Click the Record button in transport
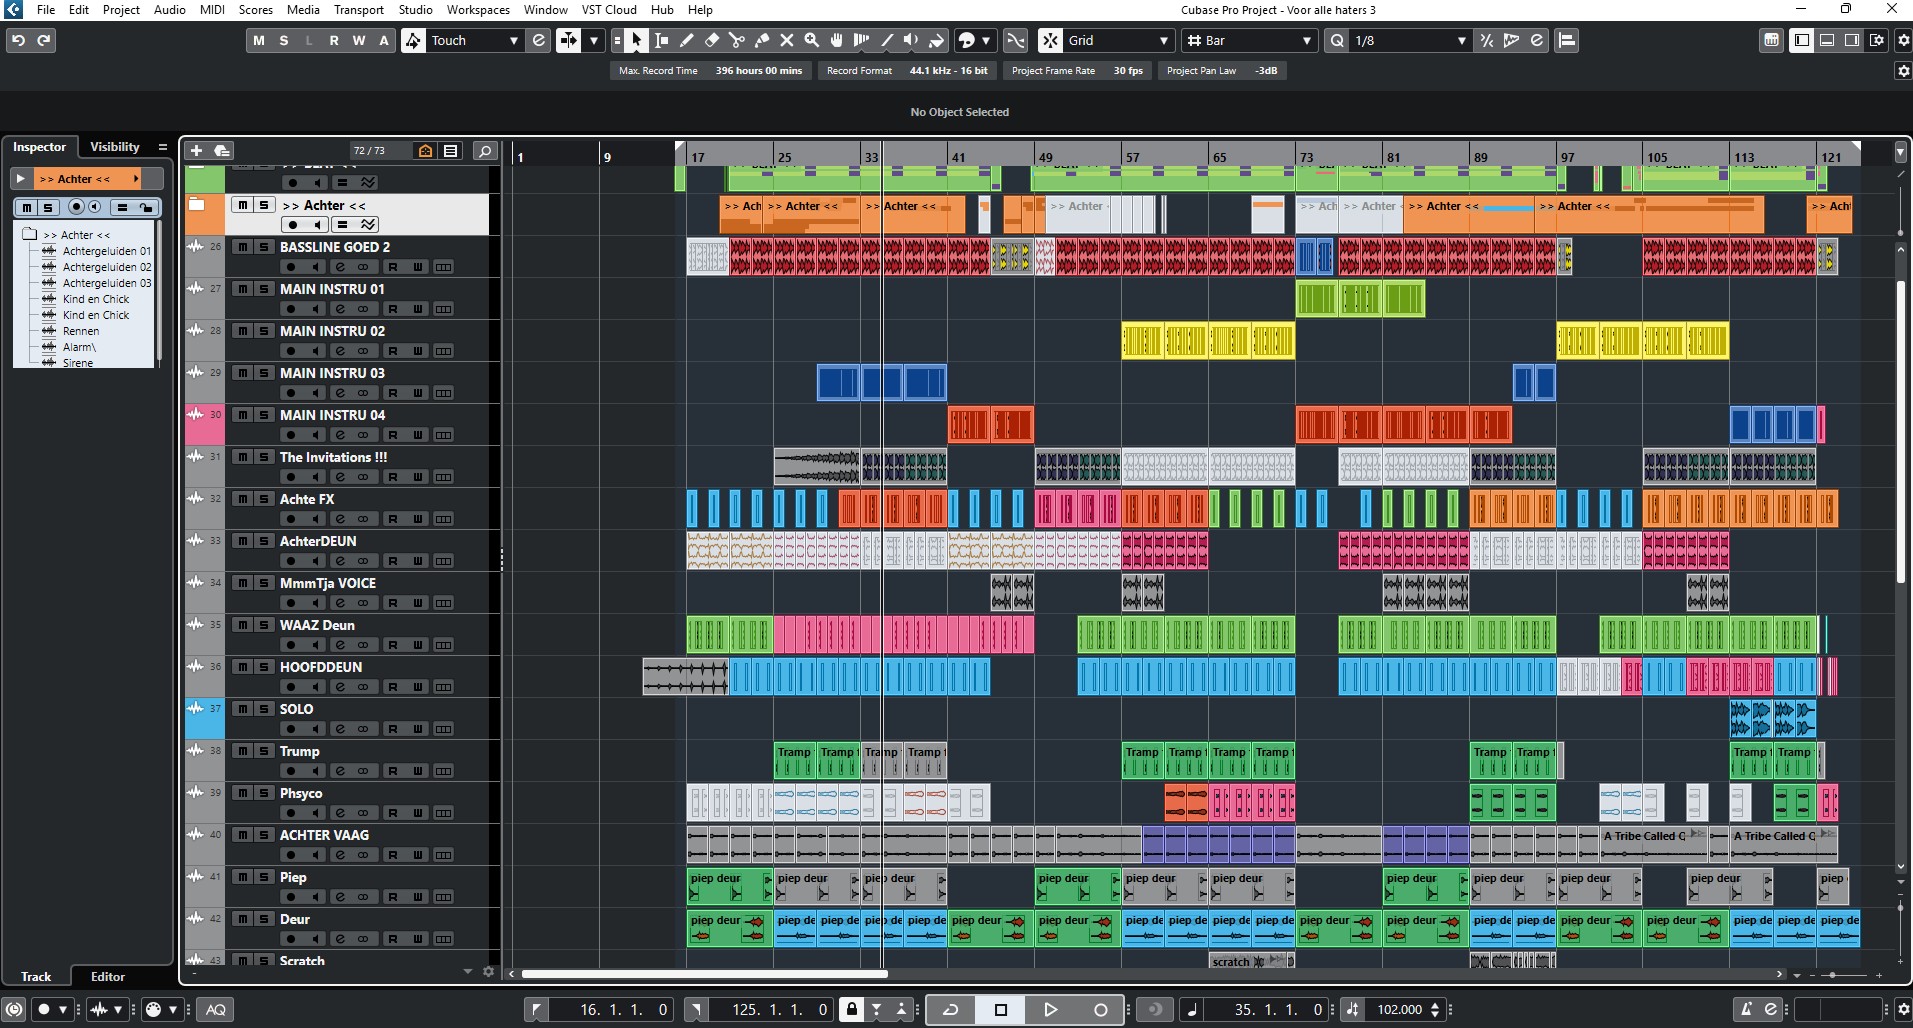The height and width of the screenshot is (1028, 1913). 1100,1009
